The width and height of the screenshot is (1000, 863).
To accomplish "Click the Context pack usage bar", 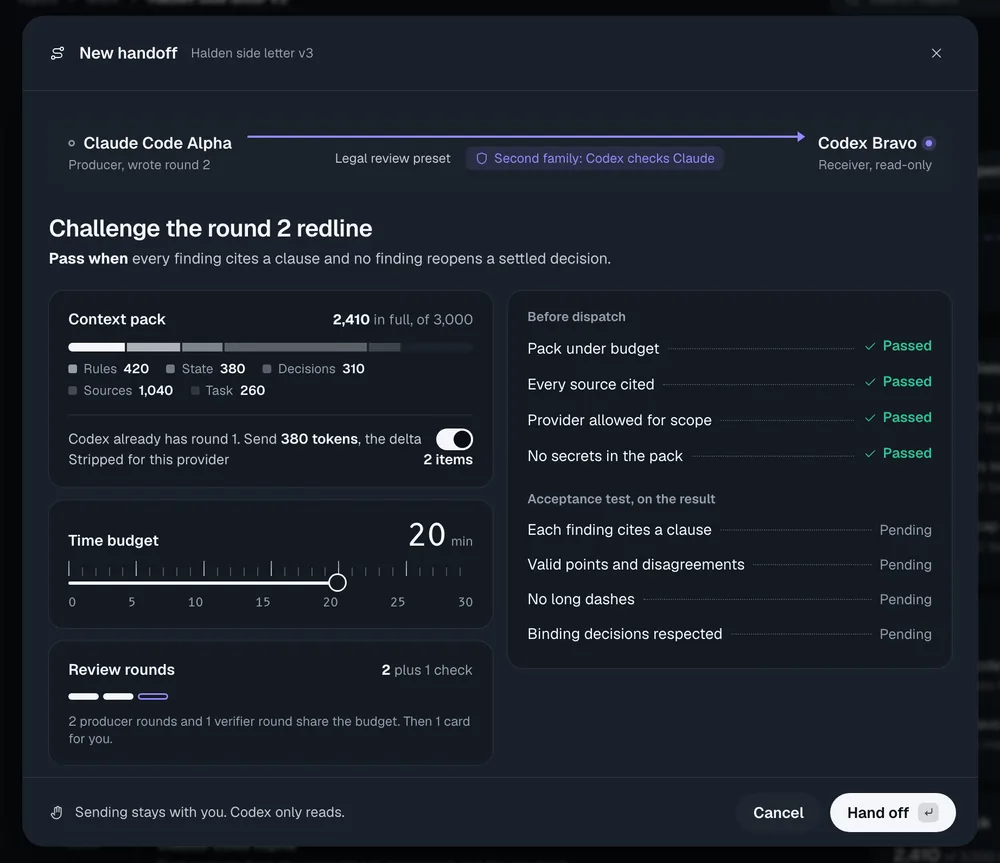I will pyautogui.click(x=270, y=347).
